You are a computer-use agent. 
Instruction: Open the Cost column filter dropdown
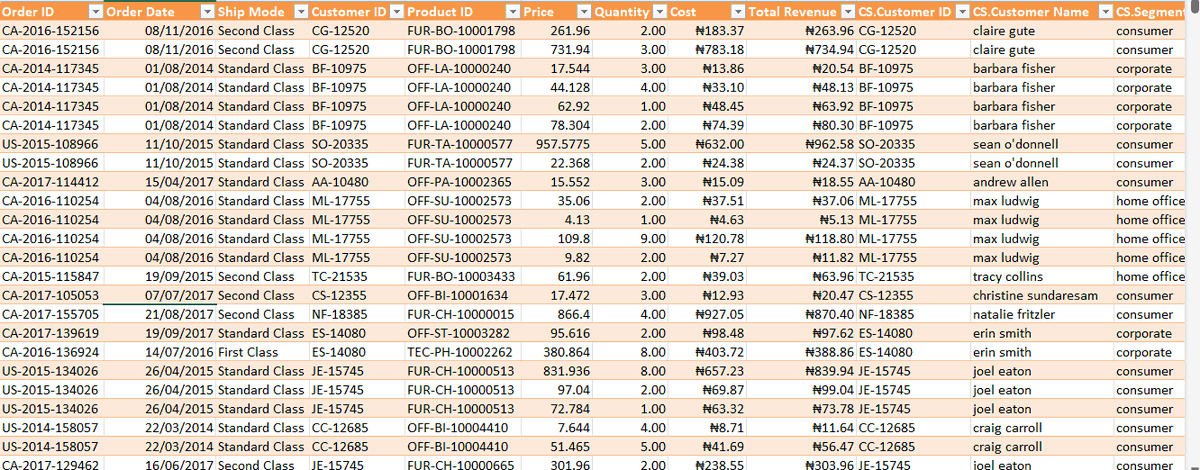click(x=738, y=12)
